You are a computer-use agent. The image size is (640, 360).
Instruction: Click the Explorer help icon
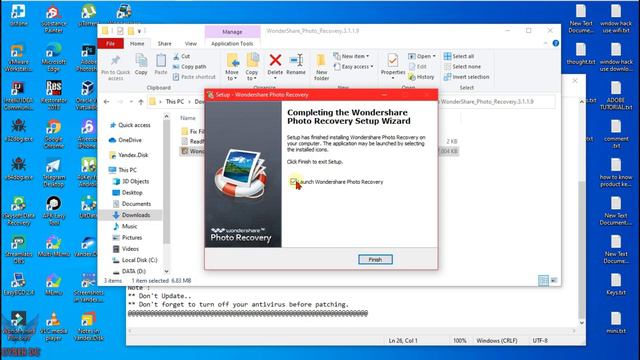pyautogui.click(x=556, y=43)
